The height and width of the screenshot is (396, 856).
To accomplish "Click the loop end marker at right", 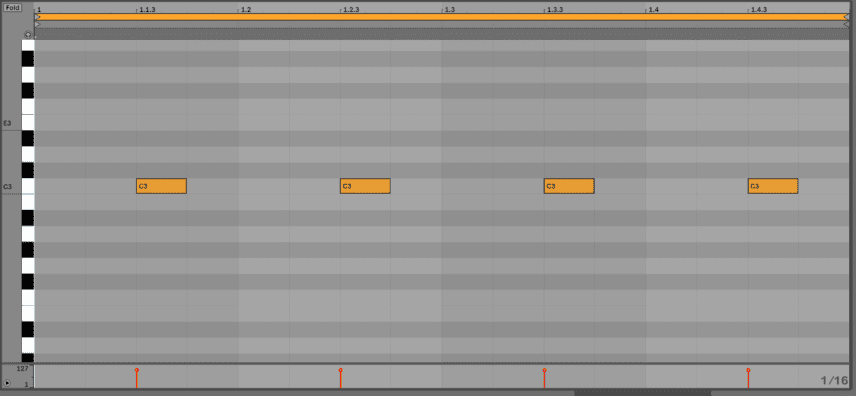I will click(847, 17).
